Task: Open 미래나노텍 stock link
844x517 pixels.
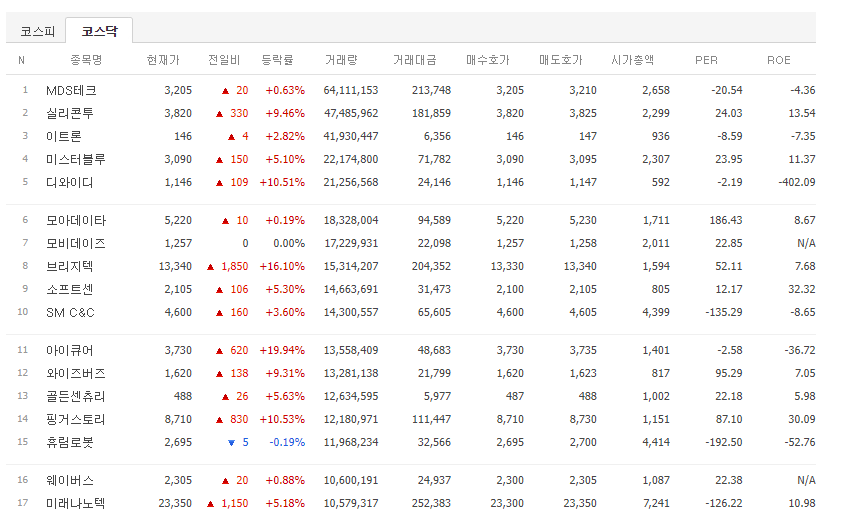Action: click(x=76, y=504)
